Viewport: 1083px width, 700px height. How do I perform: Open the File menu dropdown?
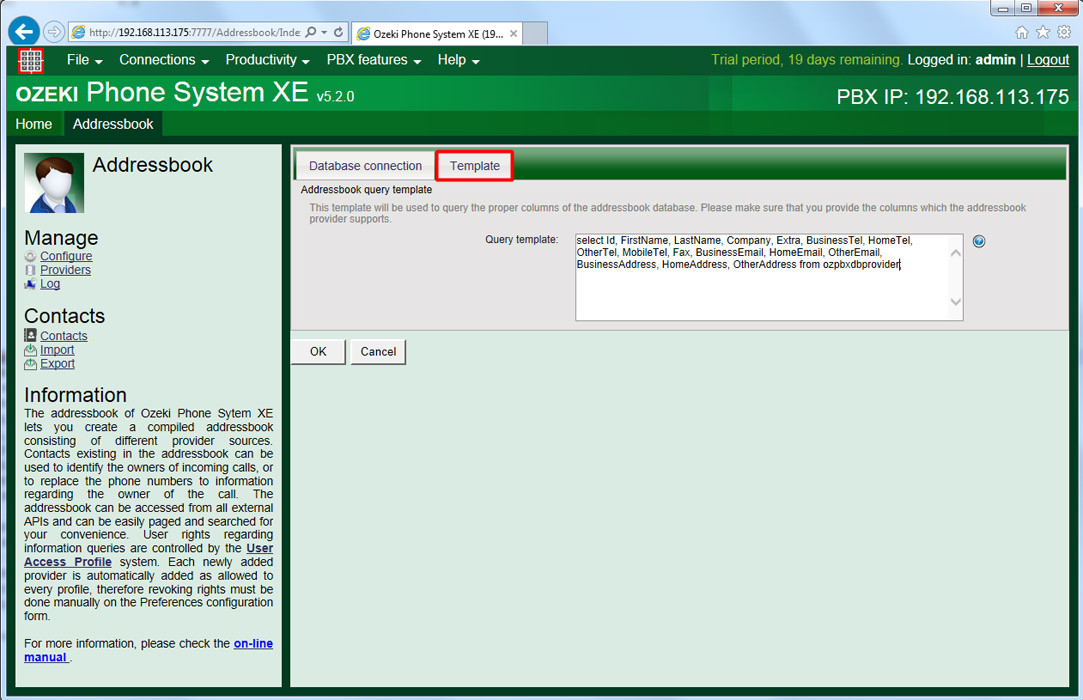click(x=85, y=60)
